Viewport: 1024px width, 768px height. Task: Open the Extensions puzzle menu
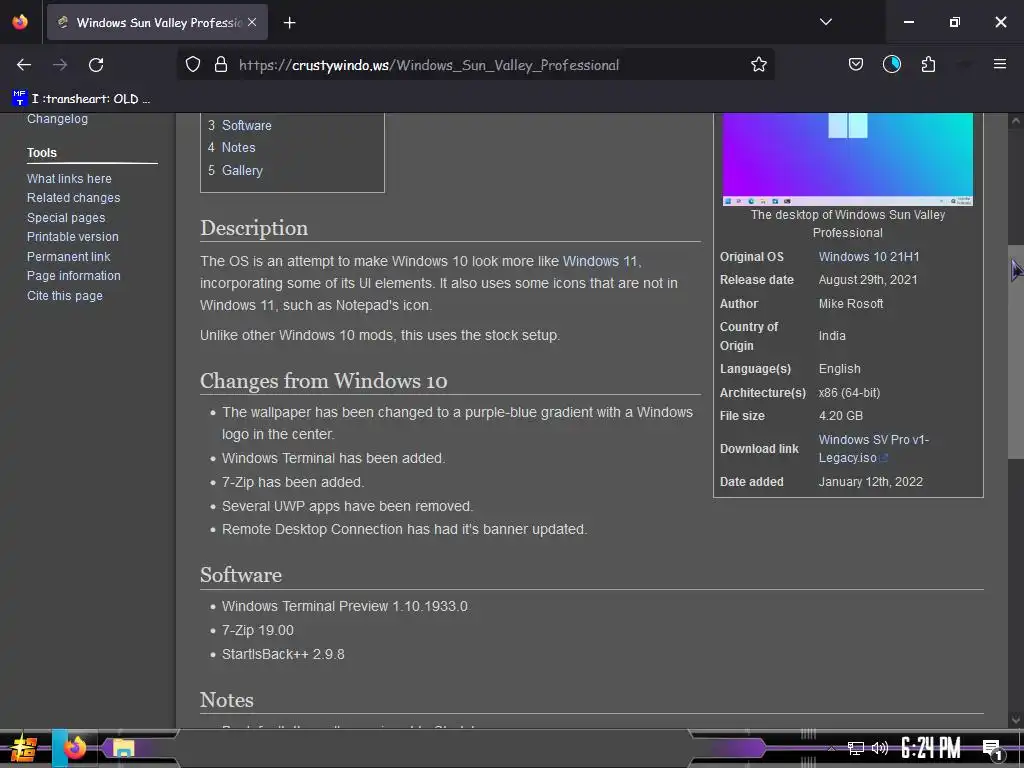pyautogui.click(x=928, y=65)
